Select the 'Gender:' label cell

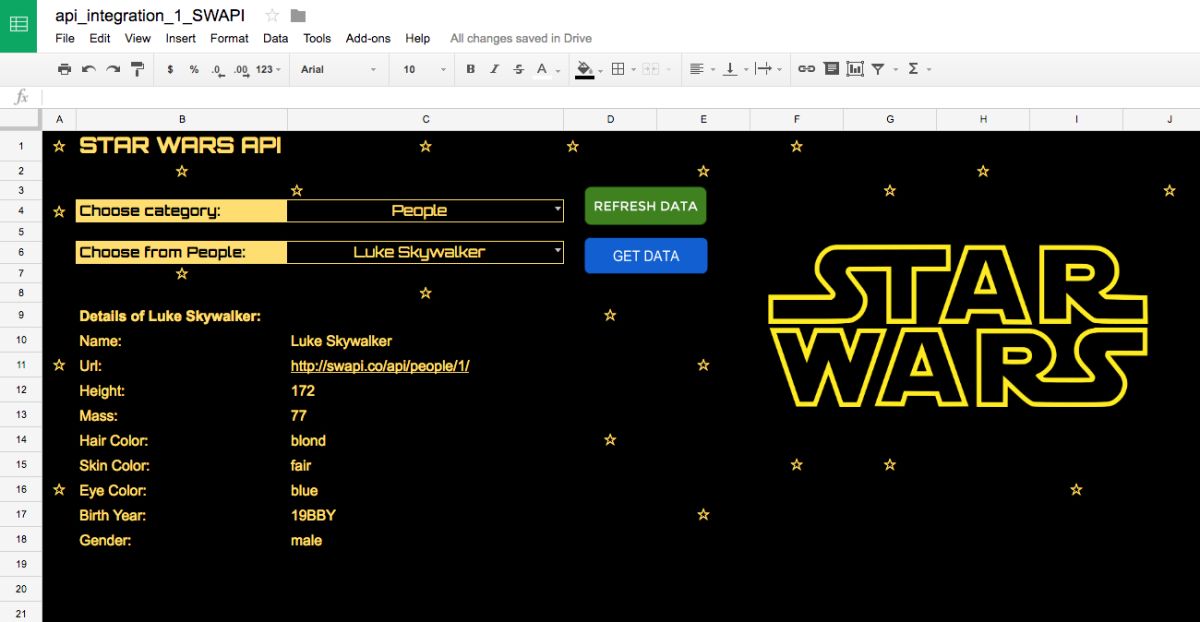coord(182,540)
